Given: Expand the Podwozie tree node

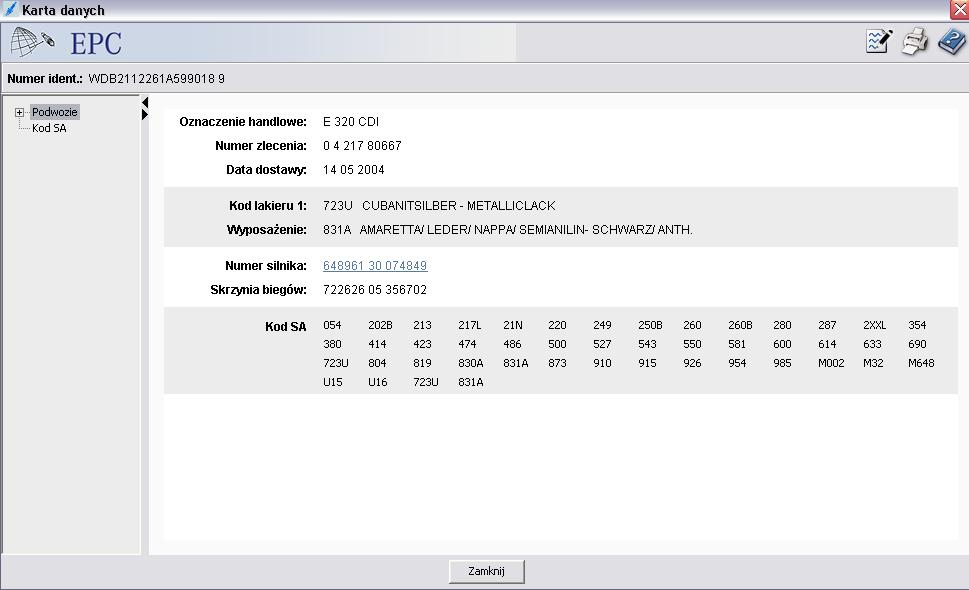Looking at the screenshot, I should (19, 113).
